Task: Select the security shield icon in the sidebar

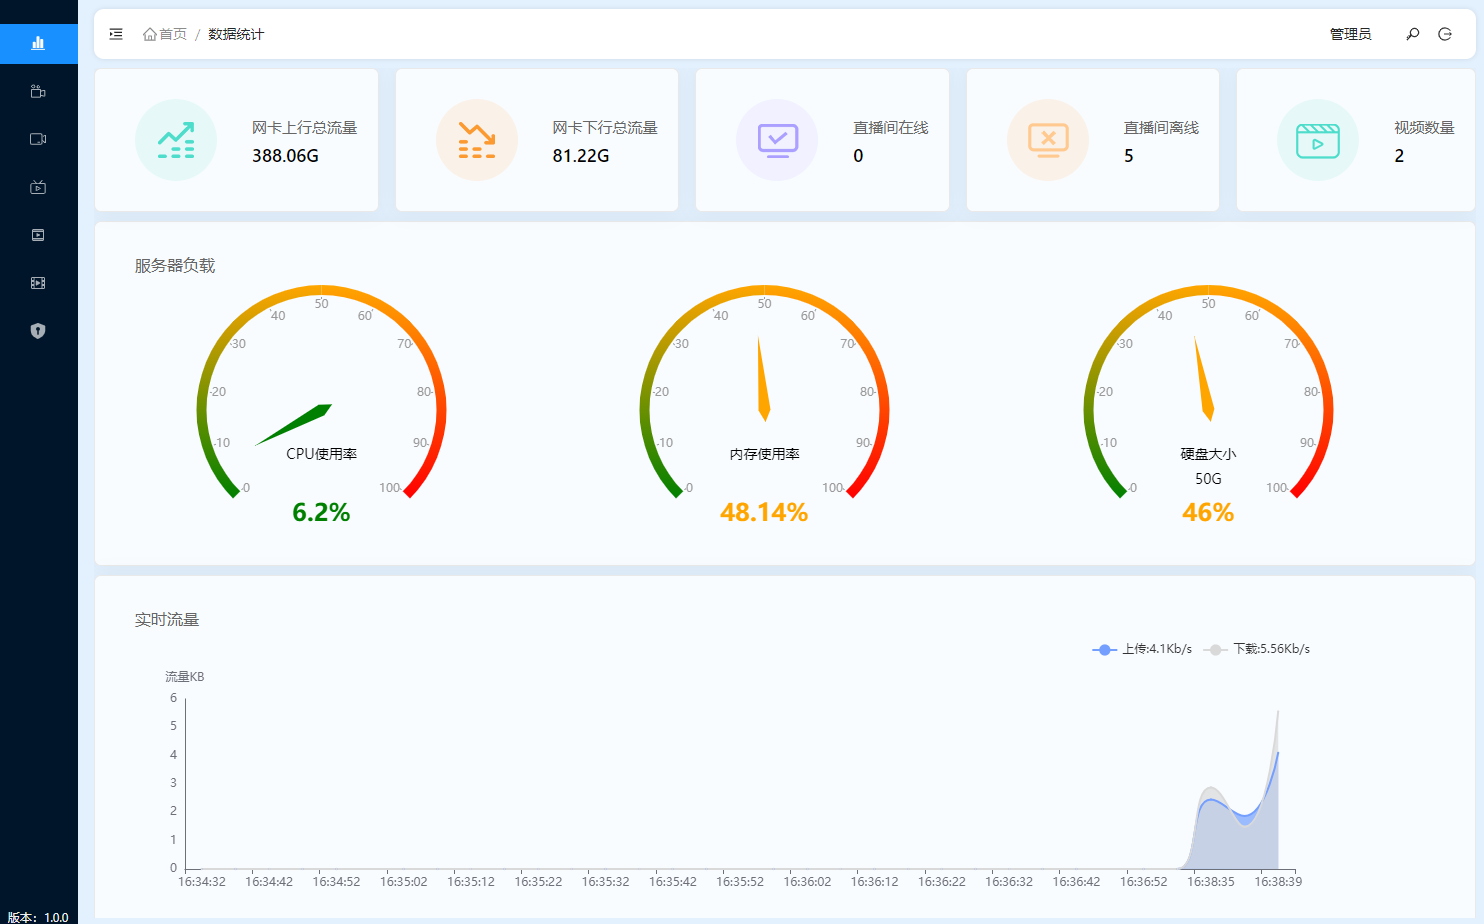Action: pos(38,330)
